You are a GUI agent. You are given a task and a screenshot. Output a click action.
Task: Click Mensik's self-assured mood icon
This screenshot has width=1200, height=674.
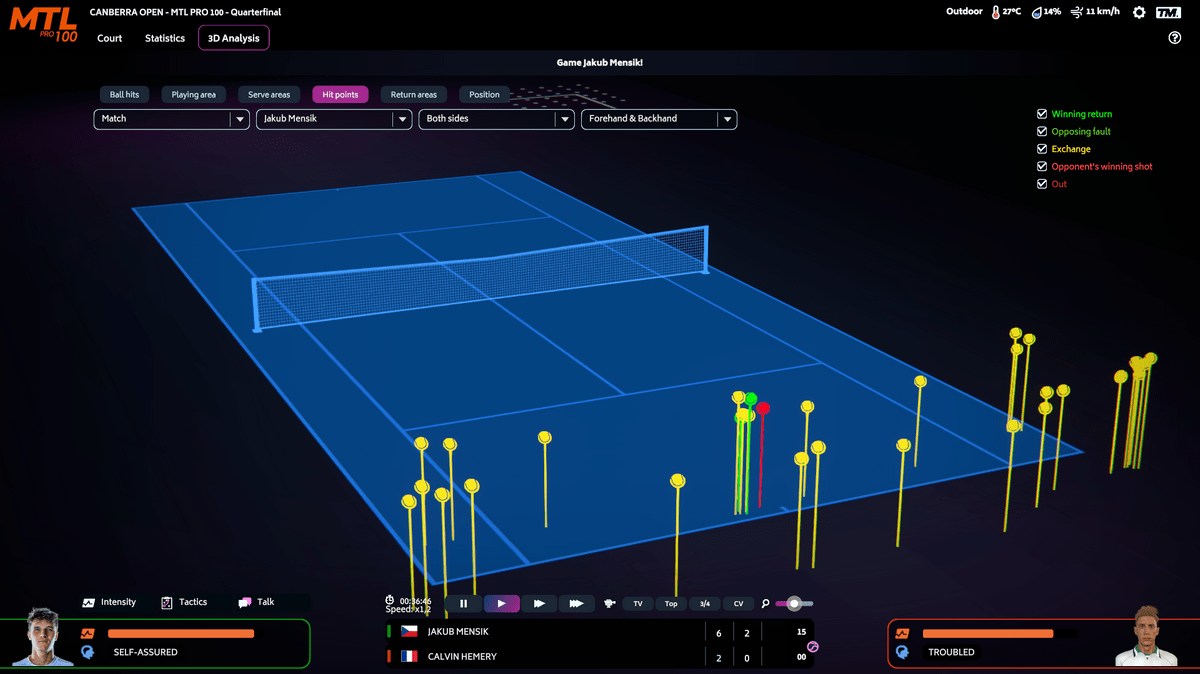(x=88, y=651)
